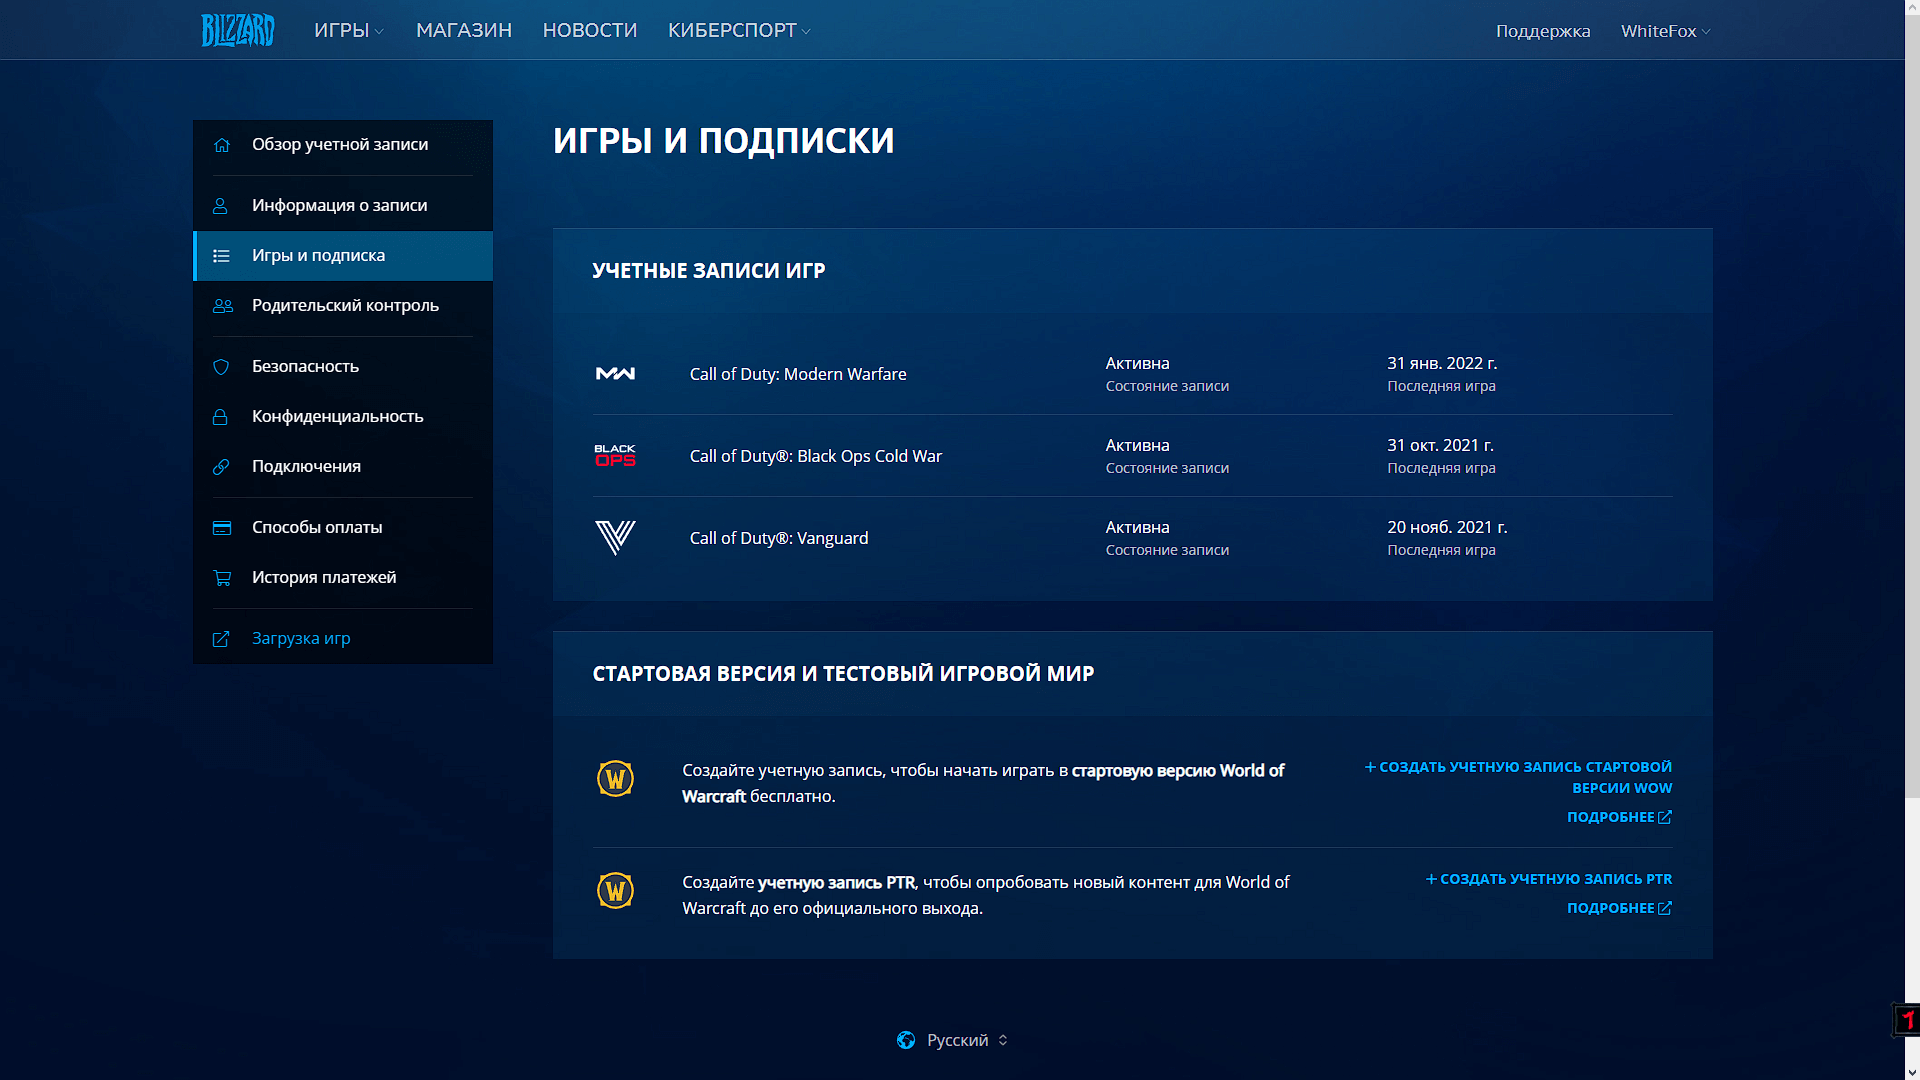Image resolution: width=1920 pixels, height=1080 pixels.
Task: Click the two-people icon for Родительский контроль
Action: [223, 306]
